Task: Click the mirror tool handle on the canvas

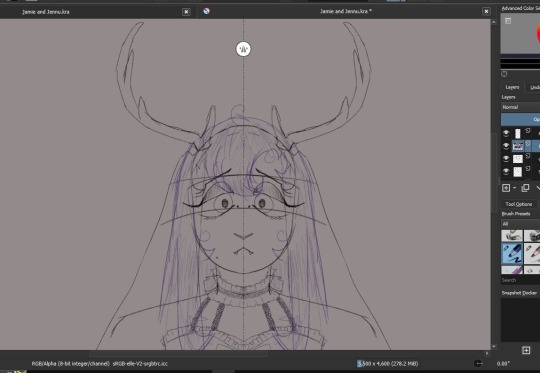Action: pos(243,49)
